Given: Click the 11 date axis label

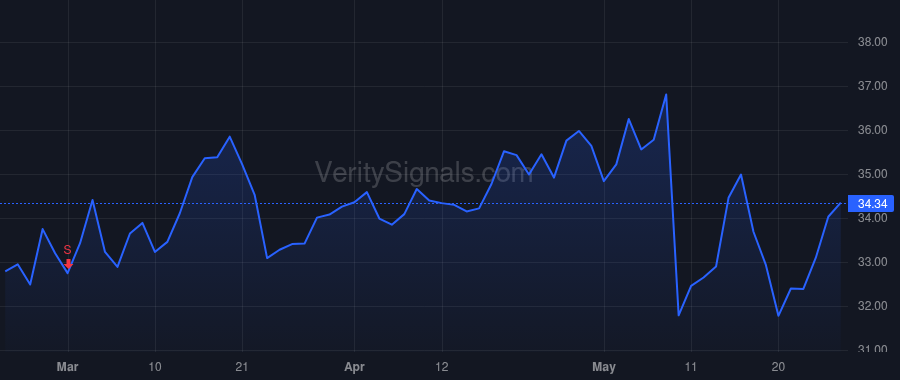Looking at the screenshot, I should (691, 367).
